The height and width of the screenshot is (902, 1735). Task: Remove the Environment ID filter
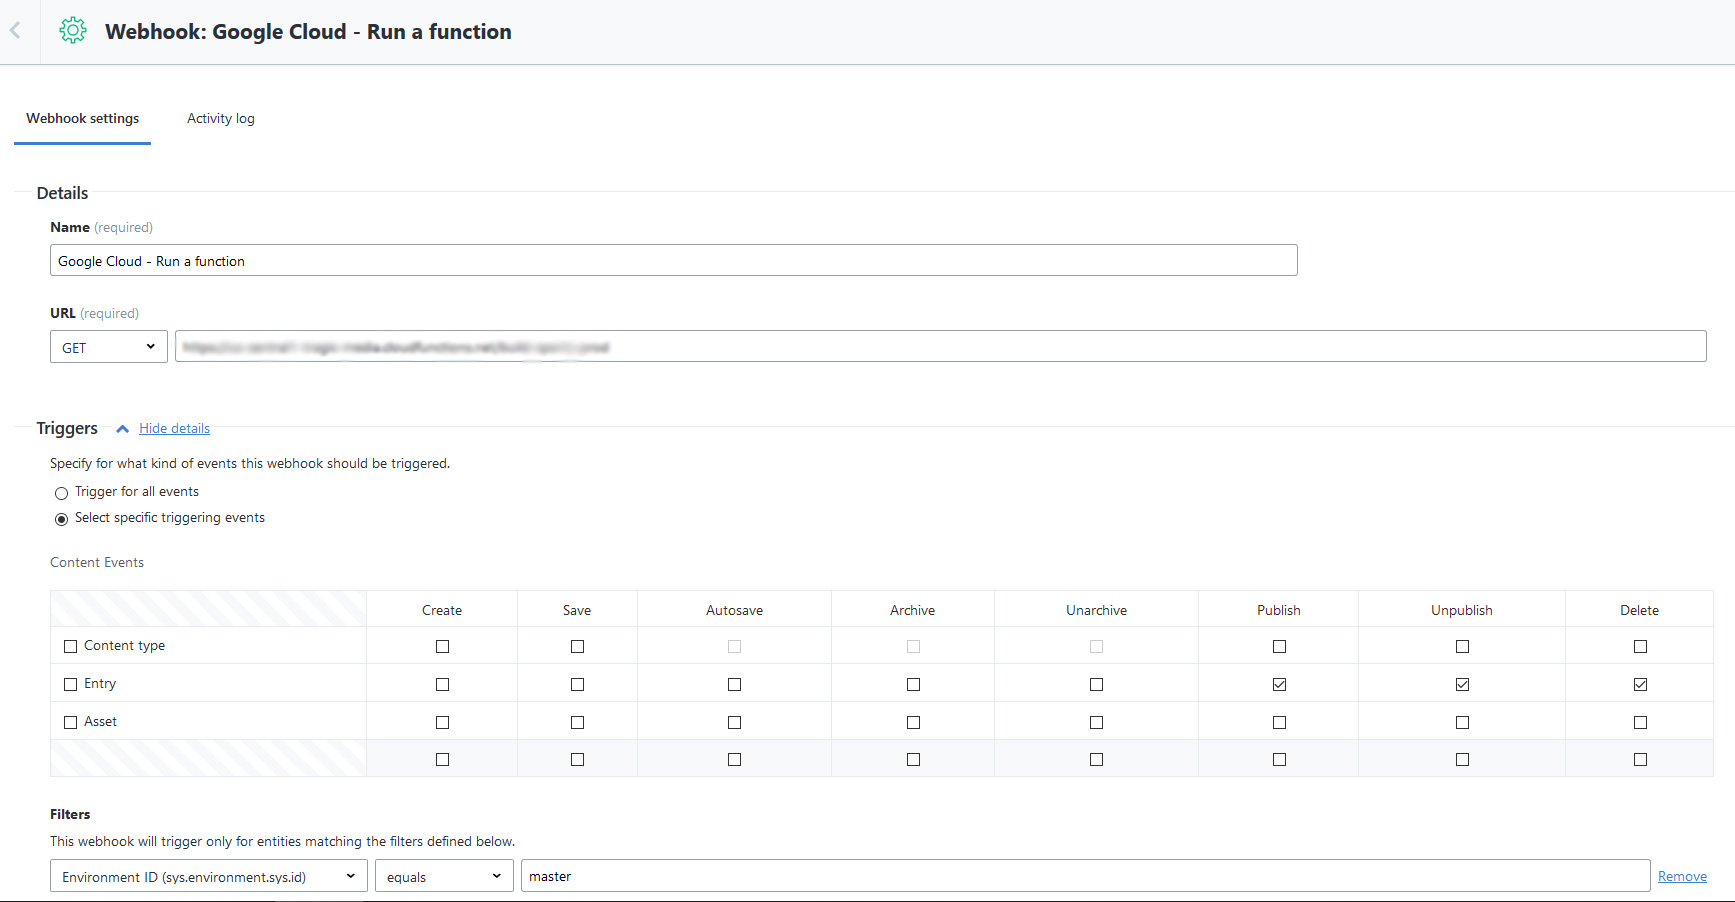[1682, 876]
